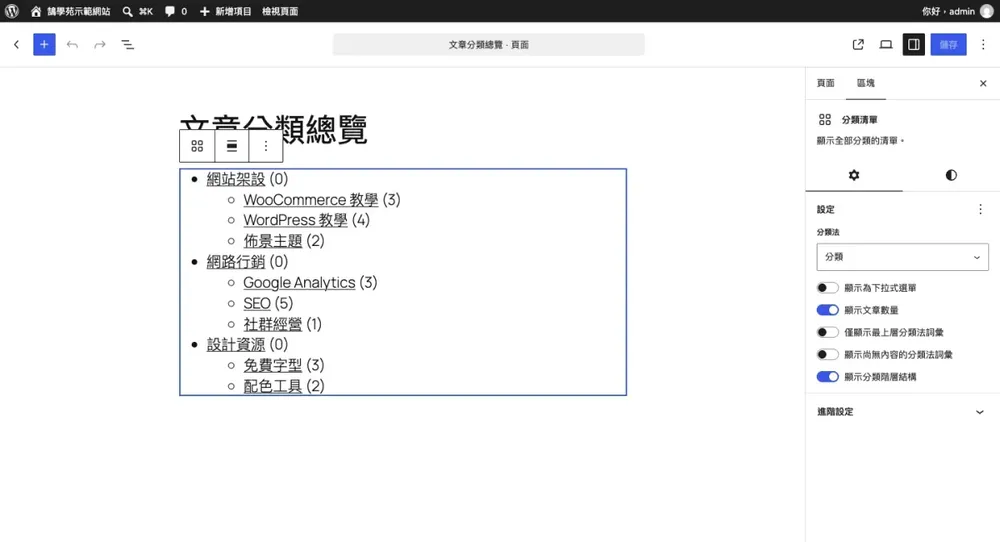Click the document title bar 文章分類總覽
This screenshot has height=542, width=1000.
[x=489, y=45]
